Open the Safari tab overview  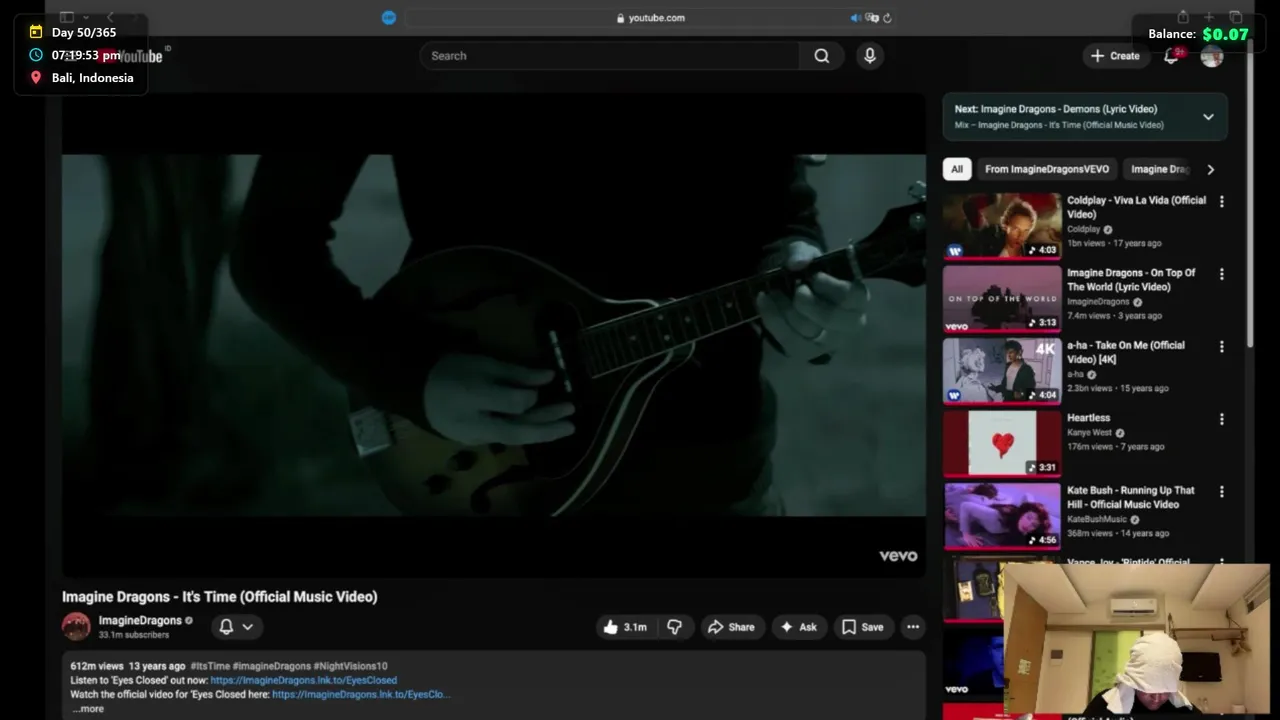[1236, 17]
